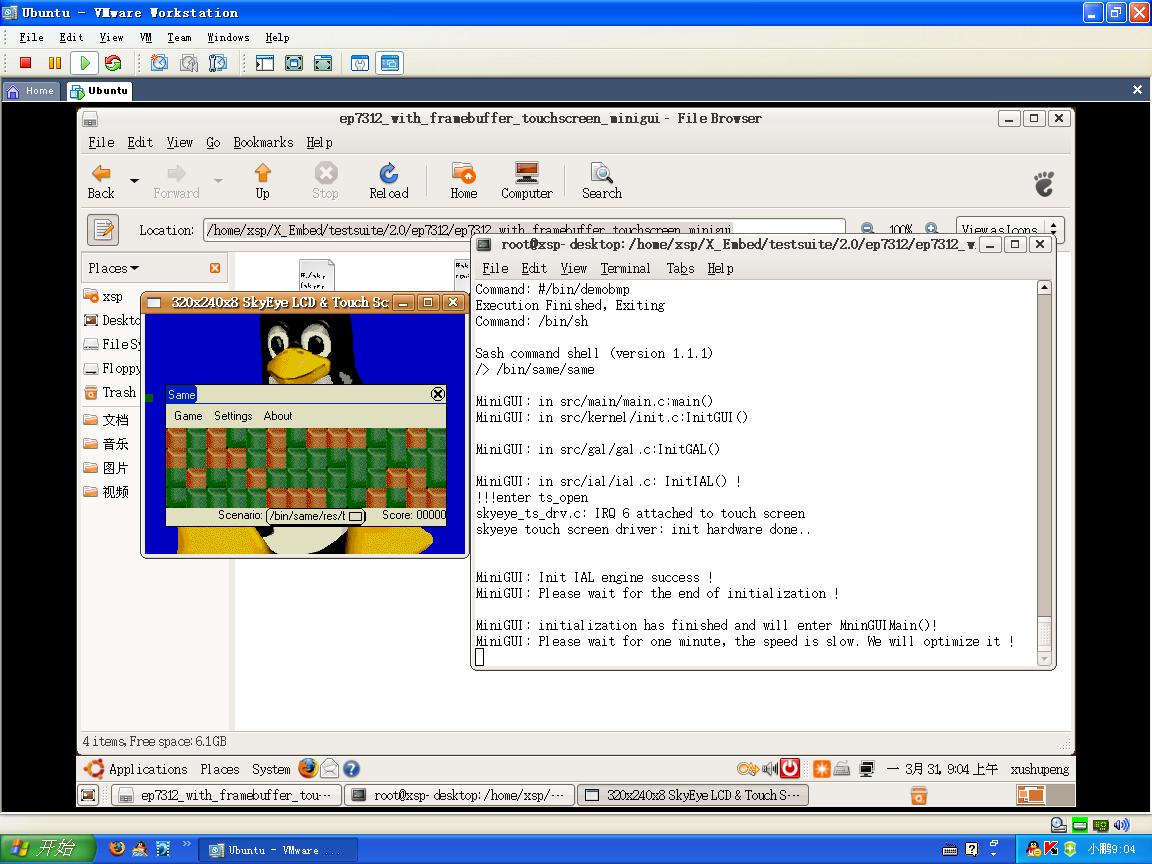The image size is (1152, 864).
Task: Open Computer in File Browser toolbar
Action: (527, 181)
